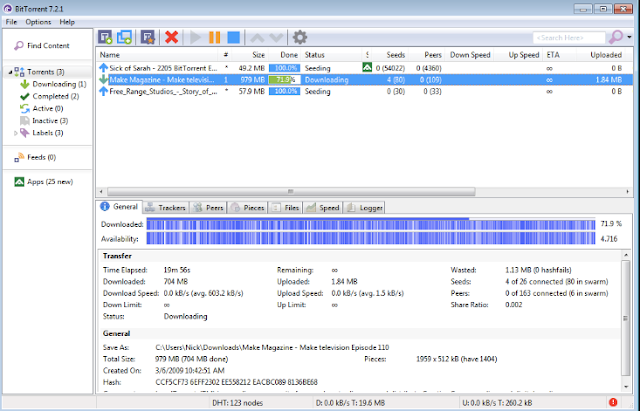The height and width of the screenshot is (411, 640).
Task: Open Preferences gear icon
Action: (300, 37)
